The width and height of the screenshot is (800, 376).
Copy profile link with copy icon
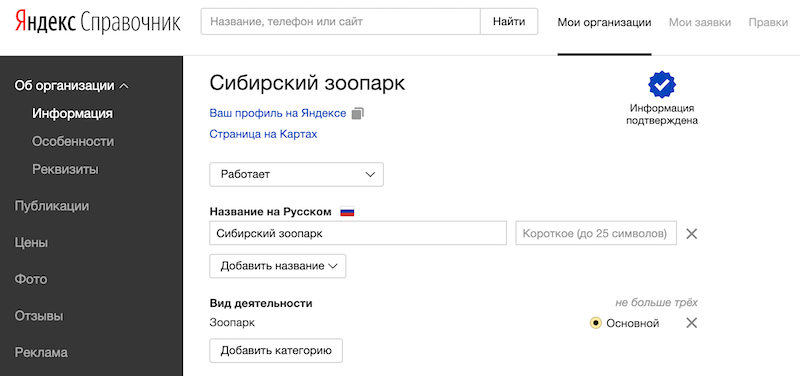tap(358, 113)
